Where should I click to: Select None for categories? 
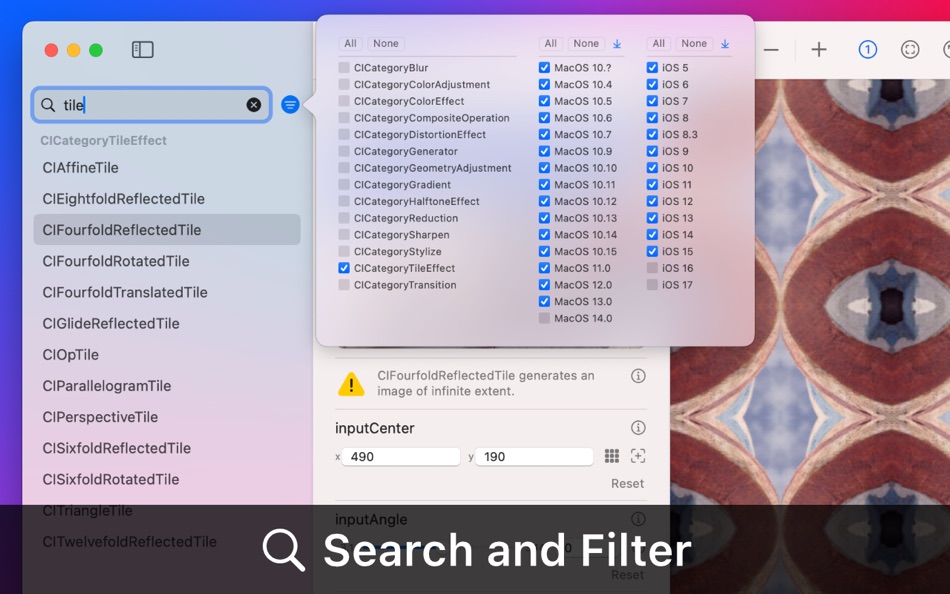coord(386,44)
